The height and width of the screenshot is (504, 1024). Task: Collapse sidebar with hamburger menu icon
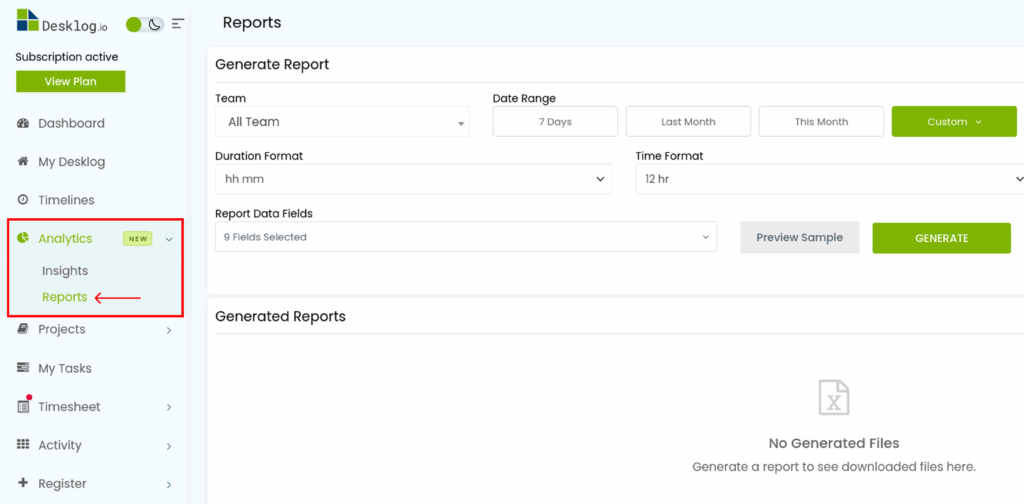click(x=178, y=24)
